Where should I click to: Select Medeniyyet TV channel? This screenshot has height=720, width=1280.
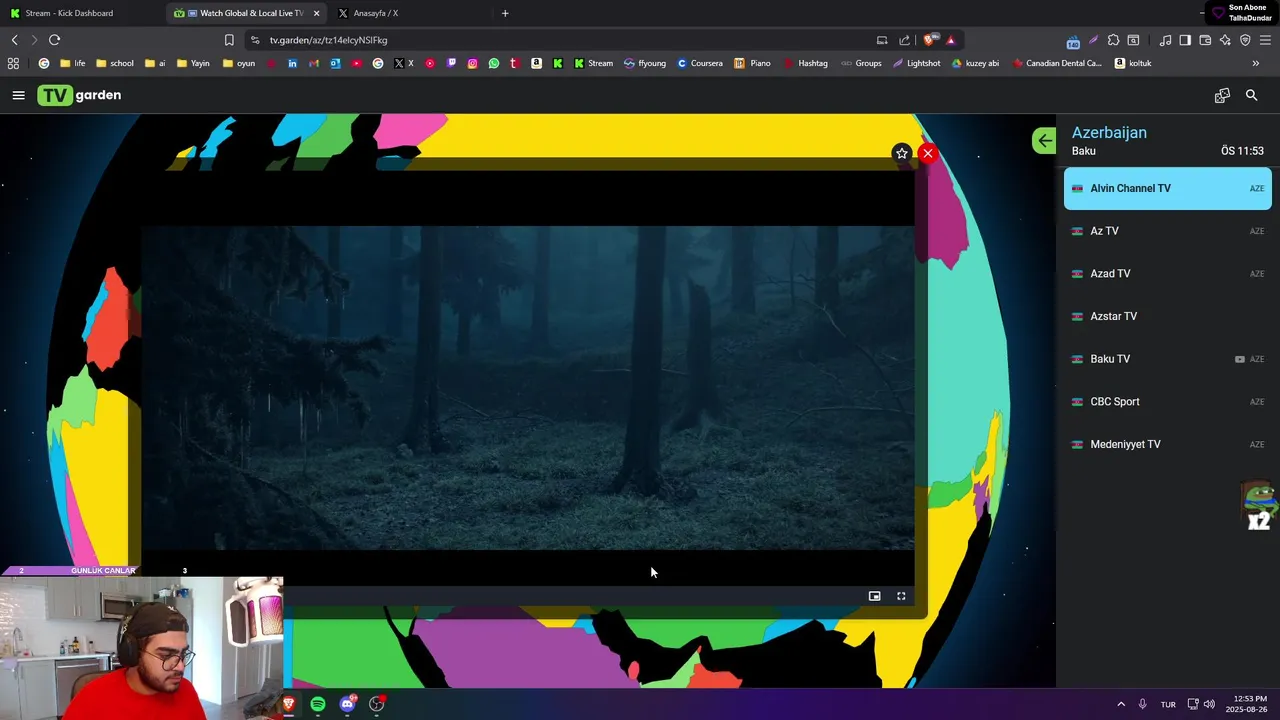[x=1168, y=444]
